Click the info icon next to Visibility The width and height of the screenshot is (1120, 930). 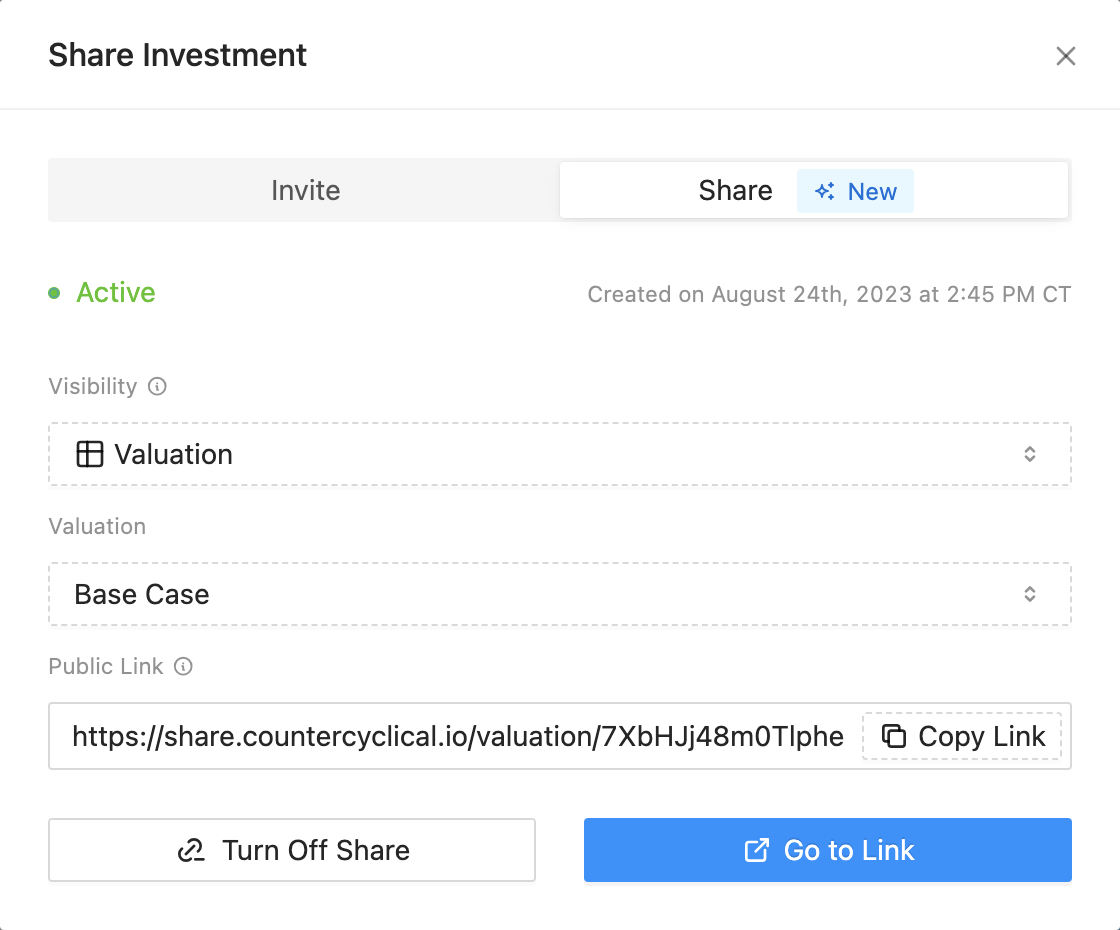tap(157, 386)
